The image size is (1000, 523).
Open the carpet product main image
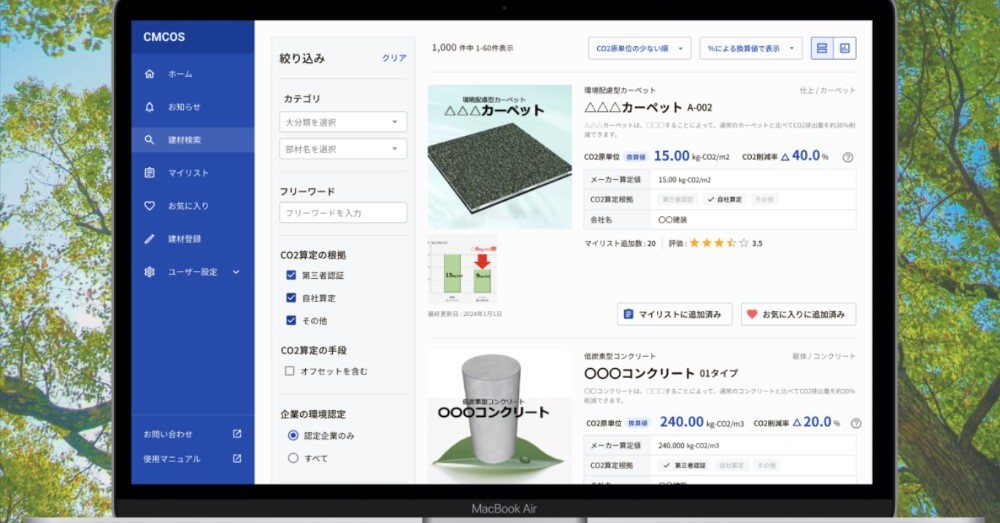click(x=499, y=156)
